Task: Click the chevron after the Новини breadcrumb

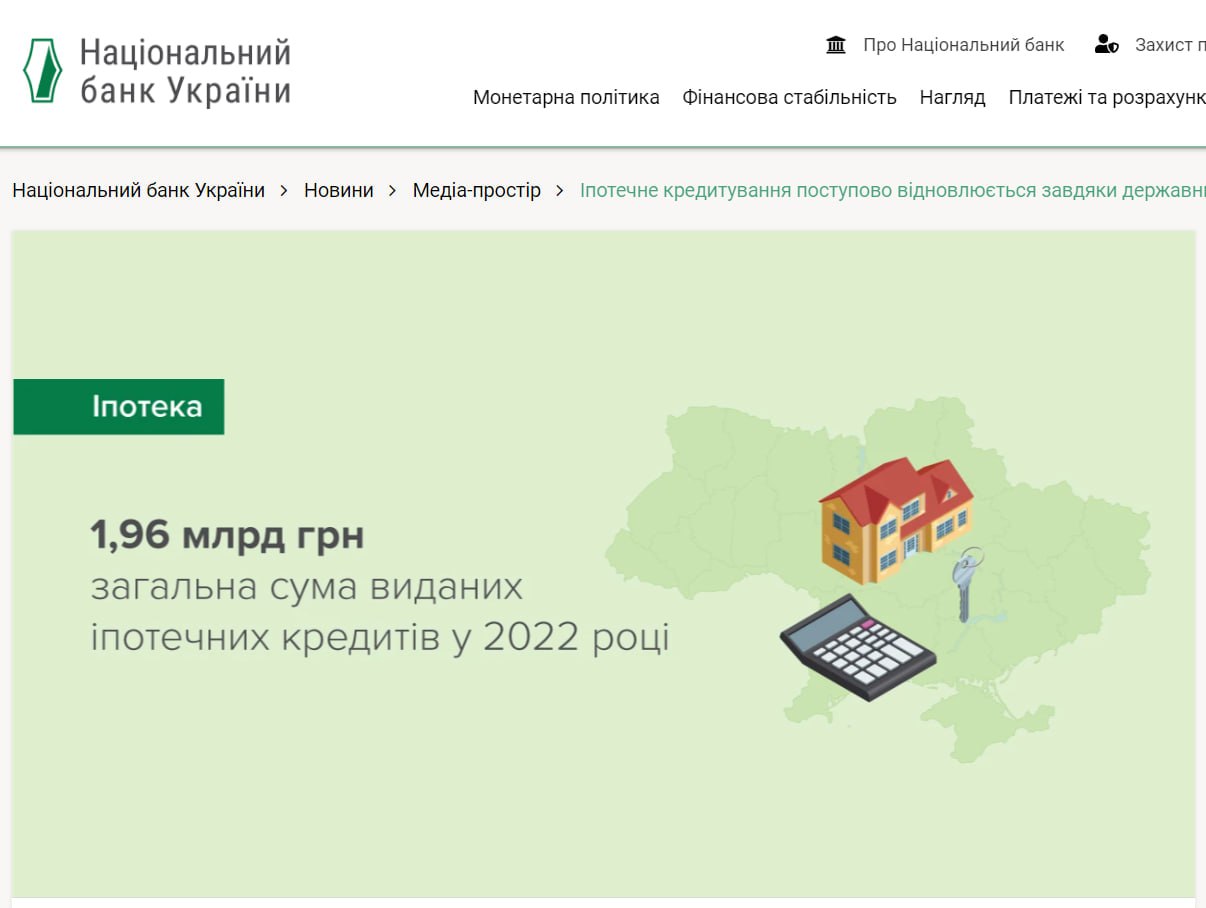Action: point(393,190)
